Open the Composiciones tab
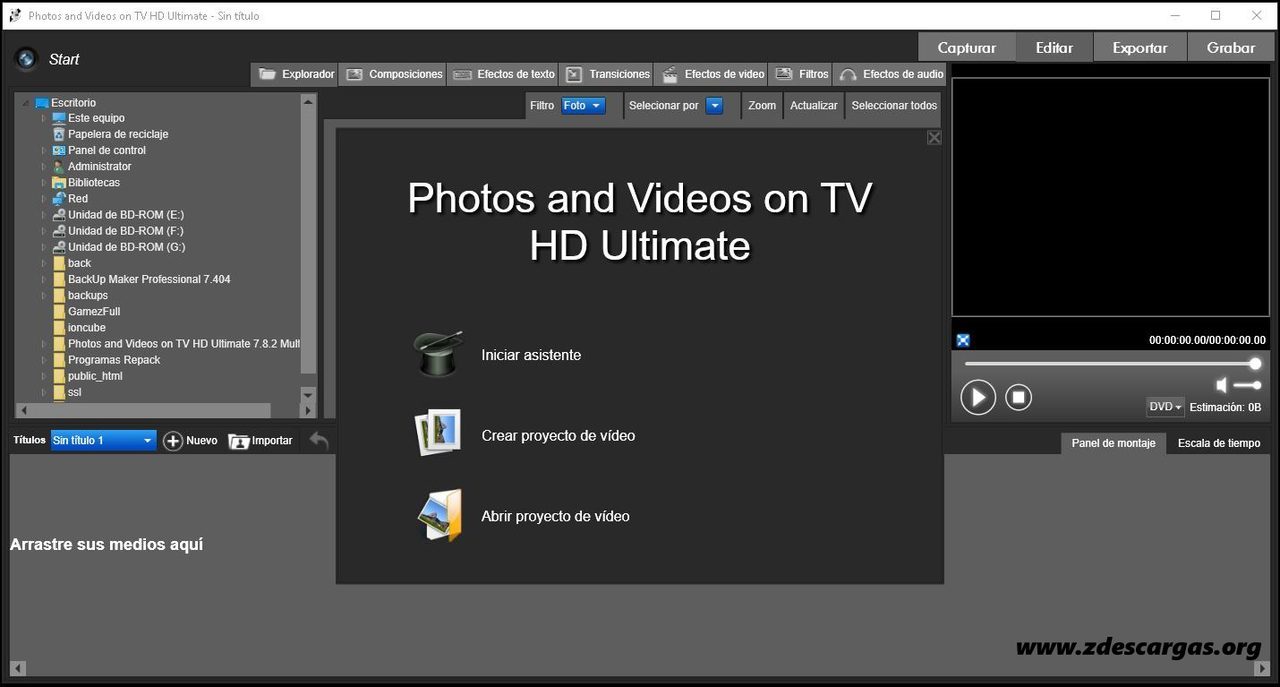 pyautogui.click(x=394, y=74)
